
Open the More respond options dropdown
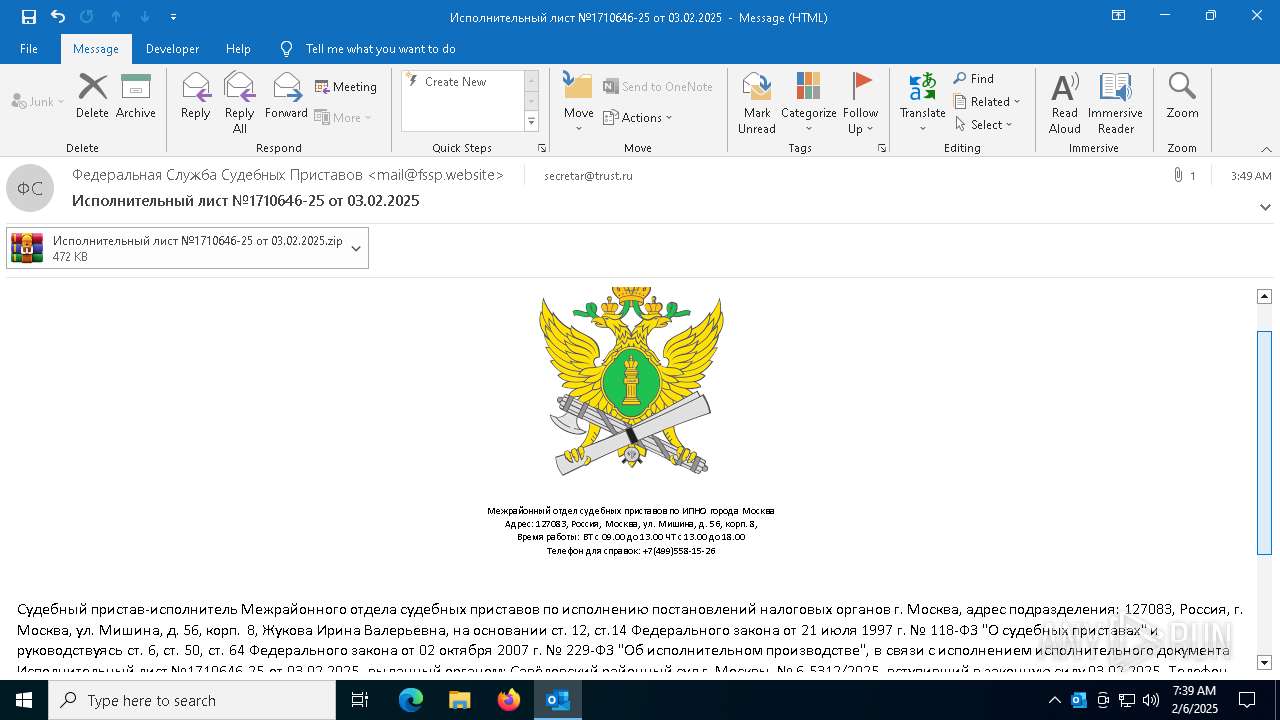click(x=343, y=117)
